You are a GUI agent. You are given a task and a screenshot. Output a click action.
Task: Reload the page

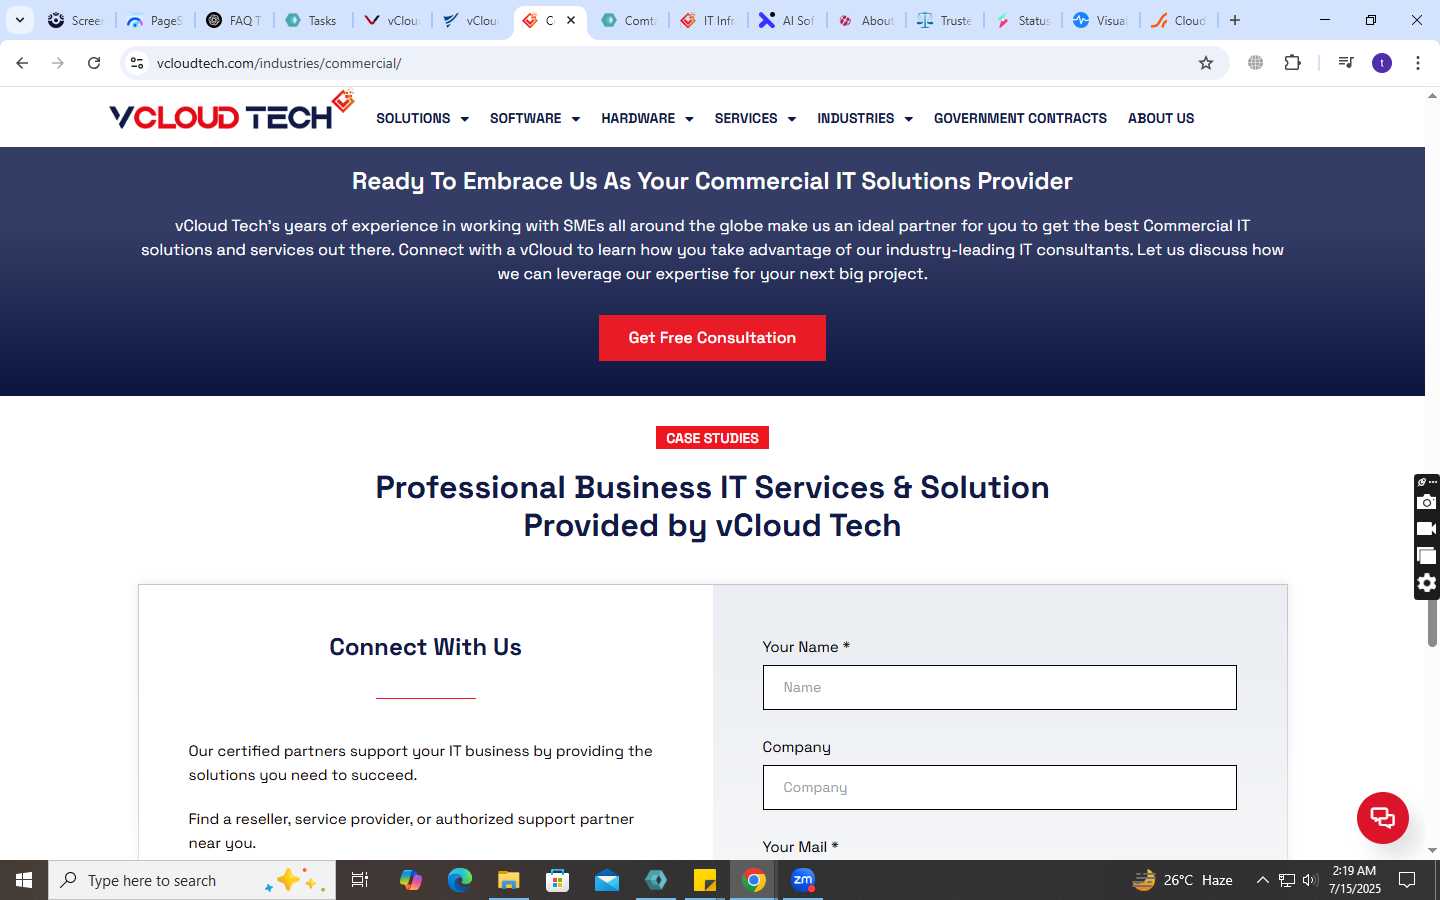[x=94, y=63]
